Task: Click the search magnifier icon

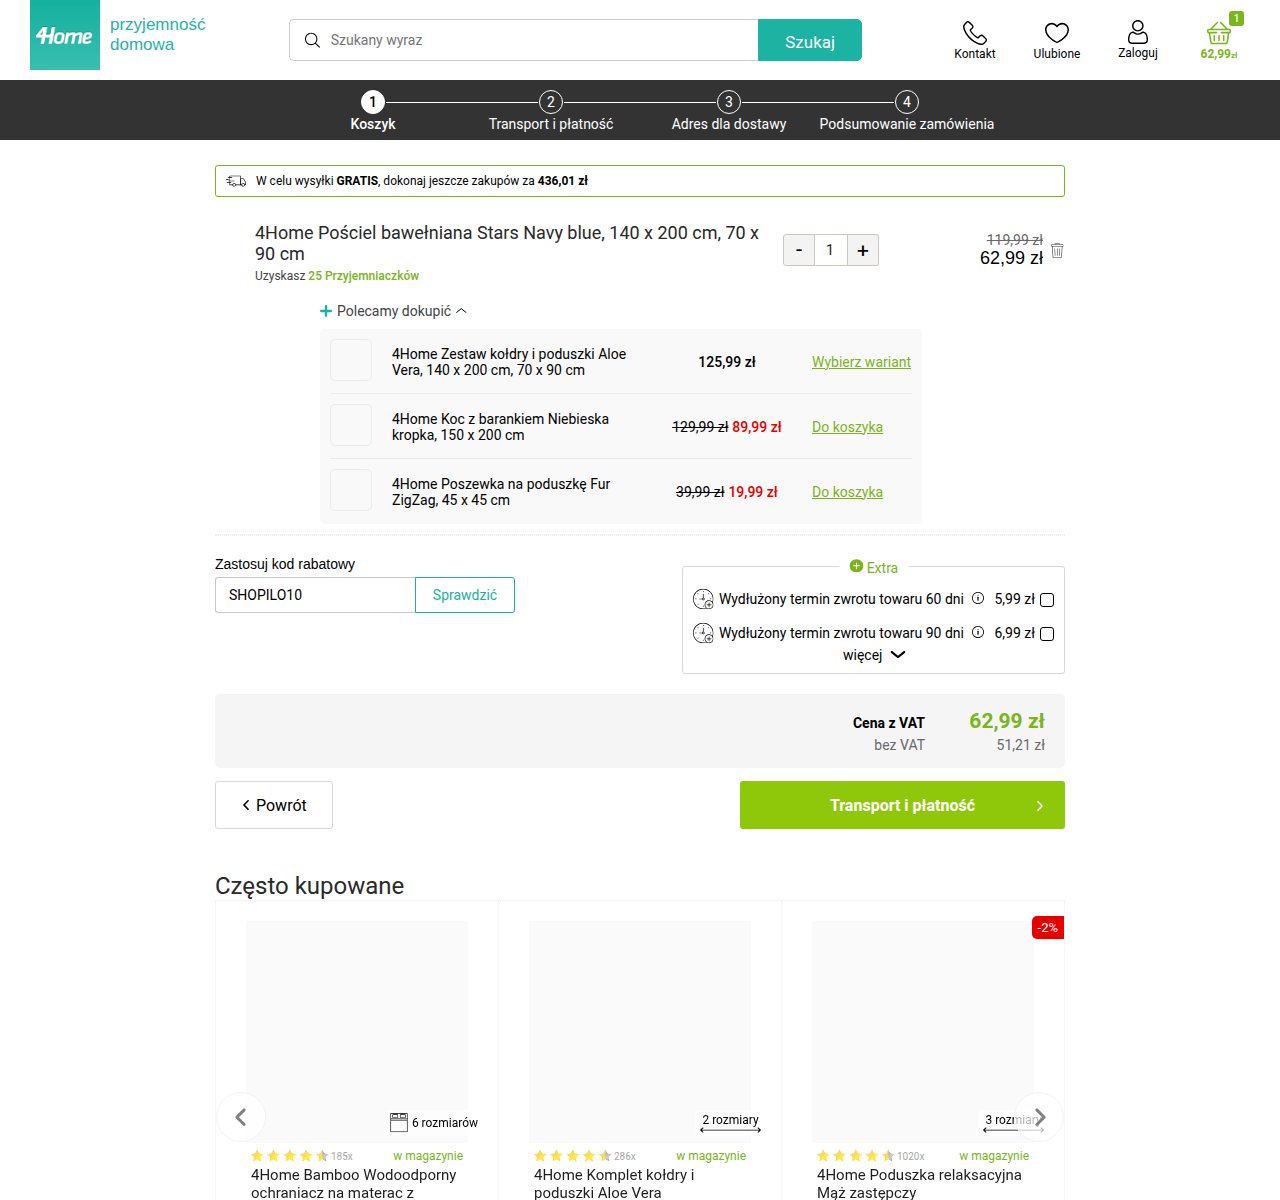Action: 312,40
